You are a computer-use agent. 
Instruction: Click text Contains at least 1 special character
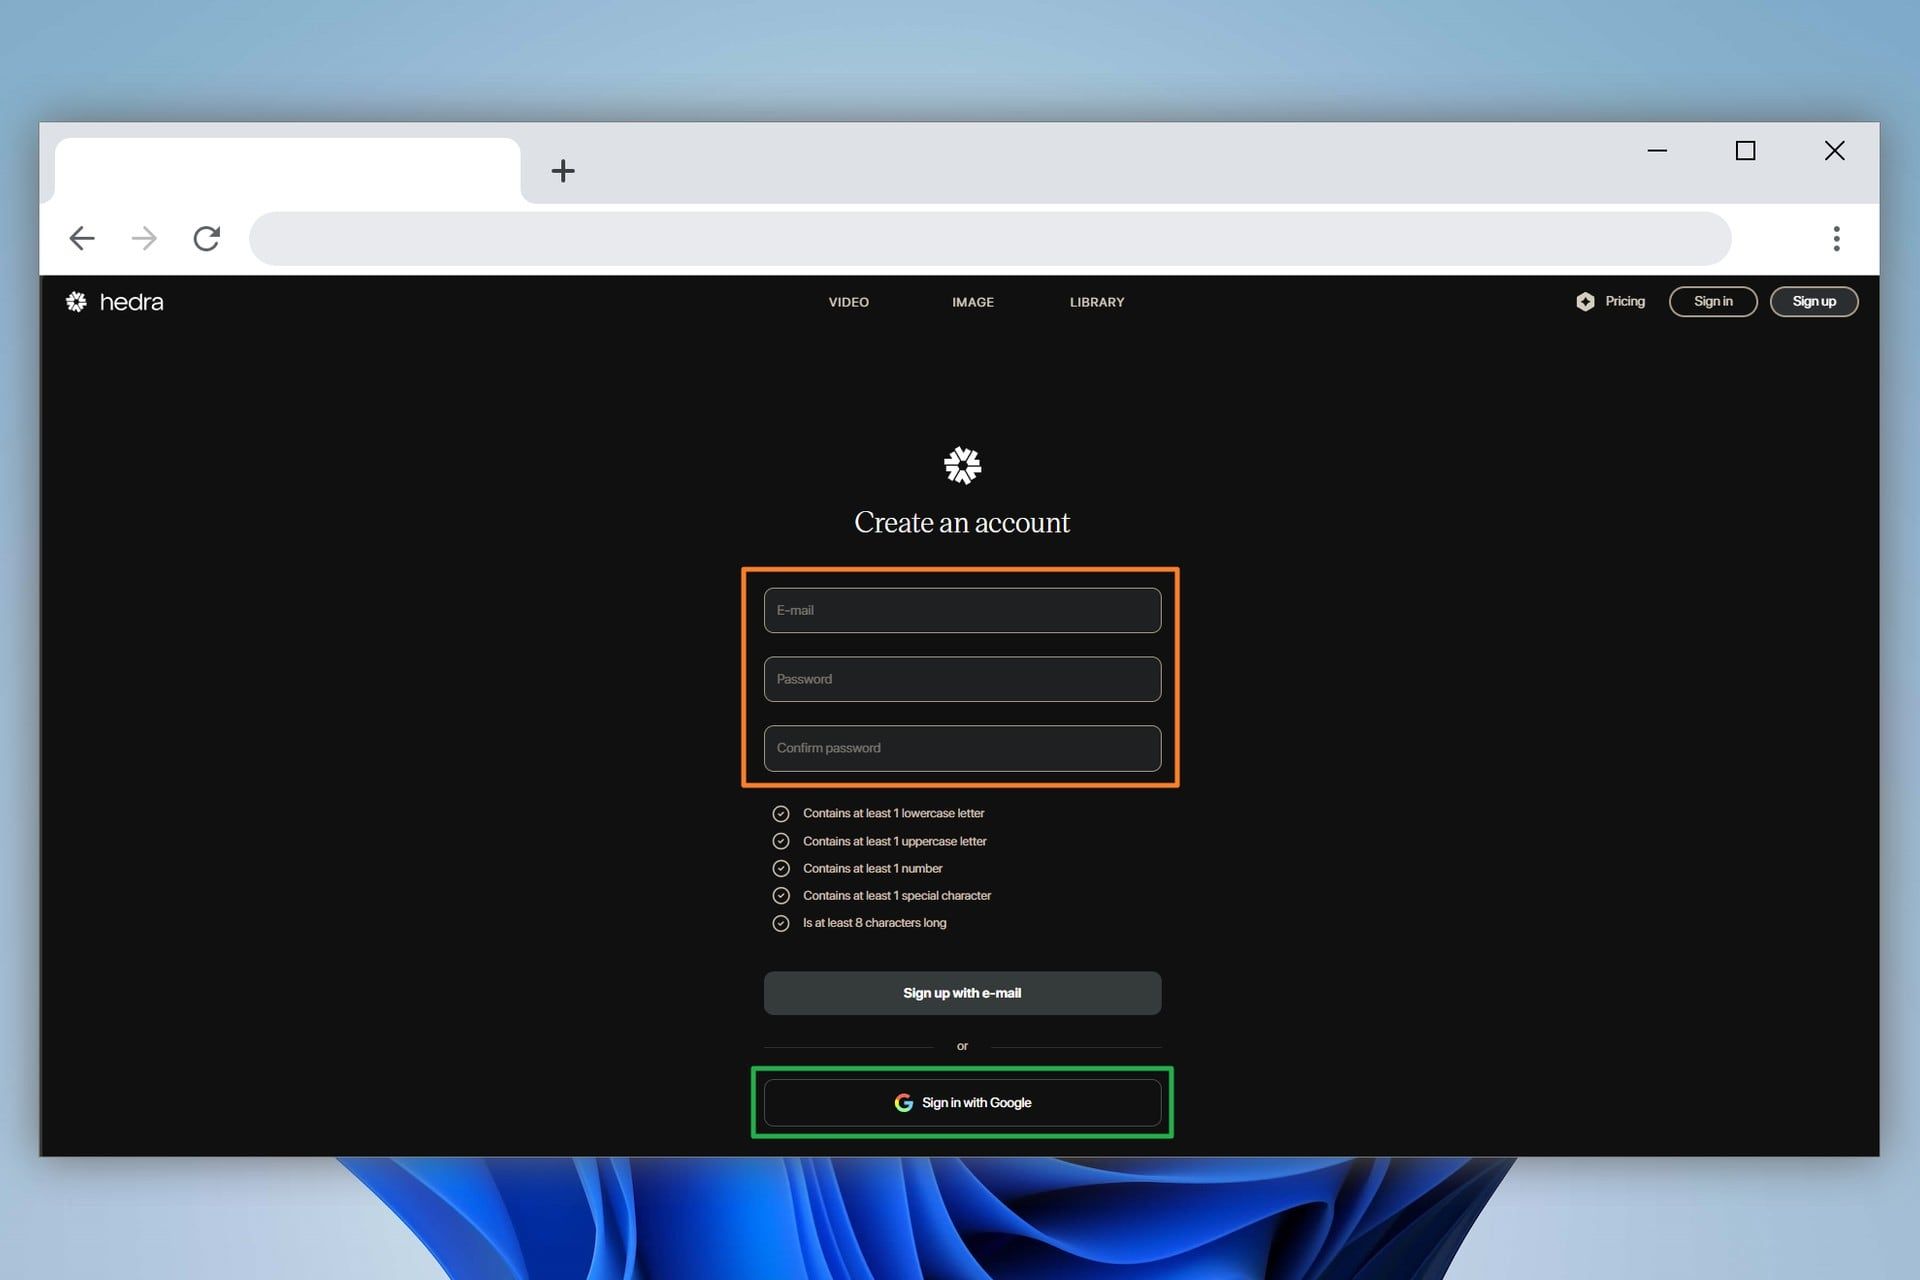point(896,895)
